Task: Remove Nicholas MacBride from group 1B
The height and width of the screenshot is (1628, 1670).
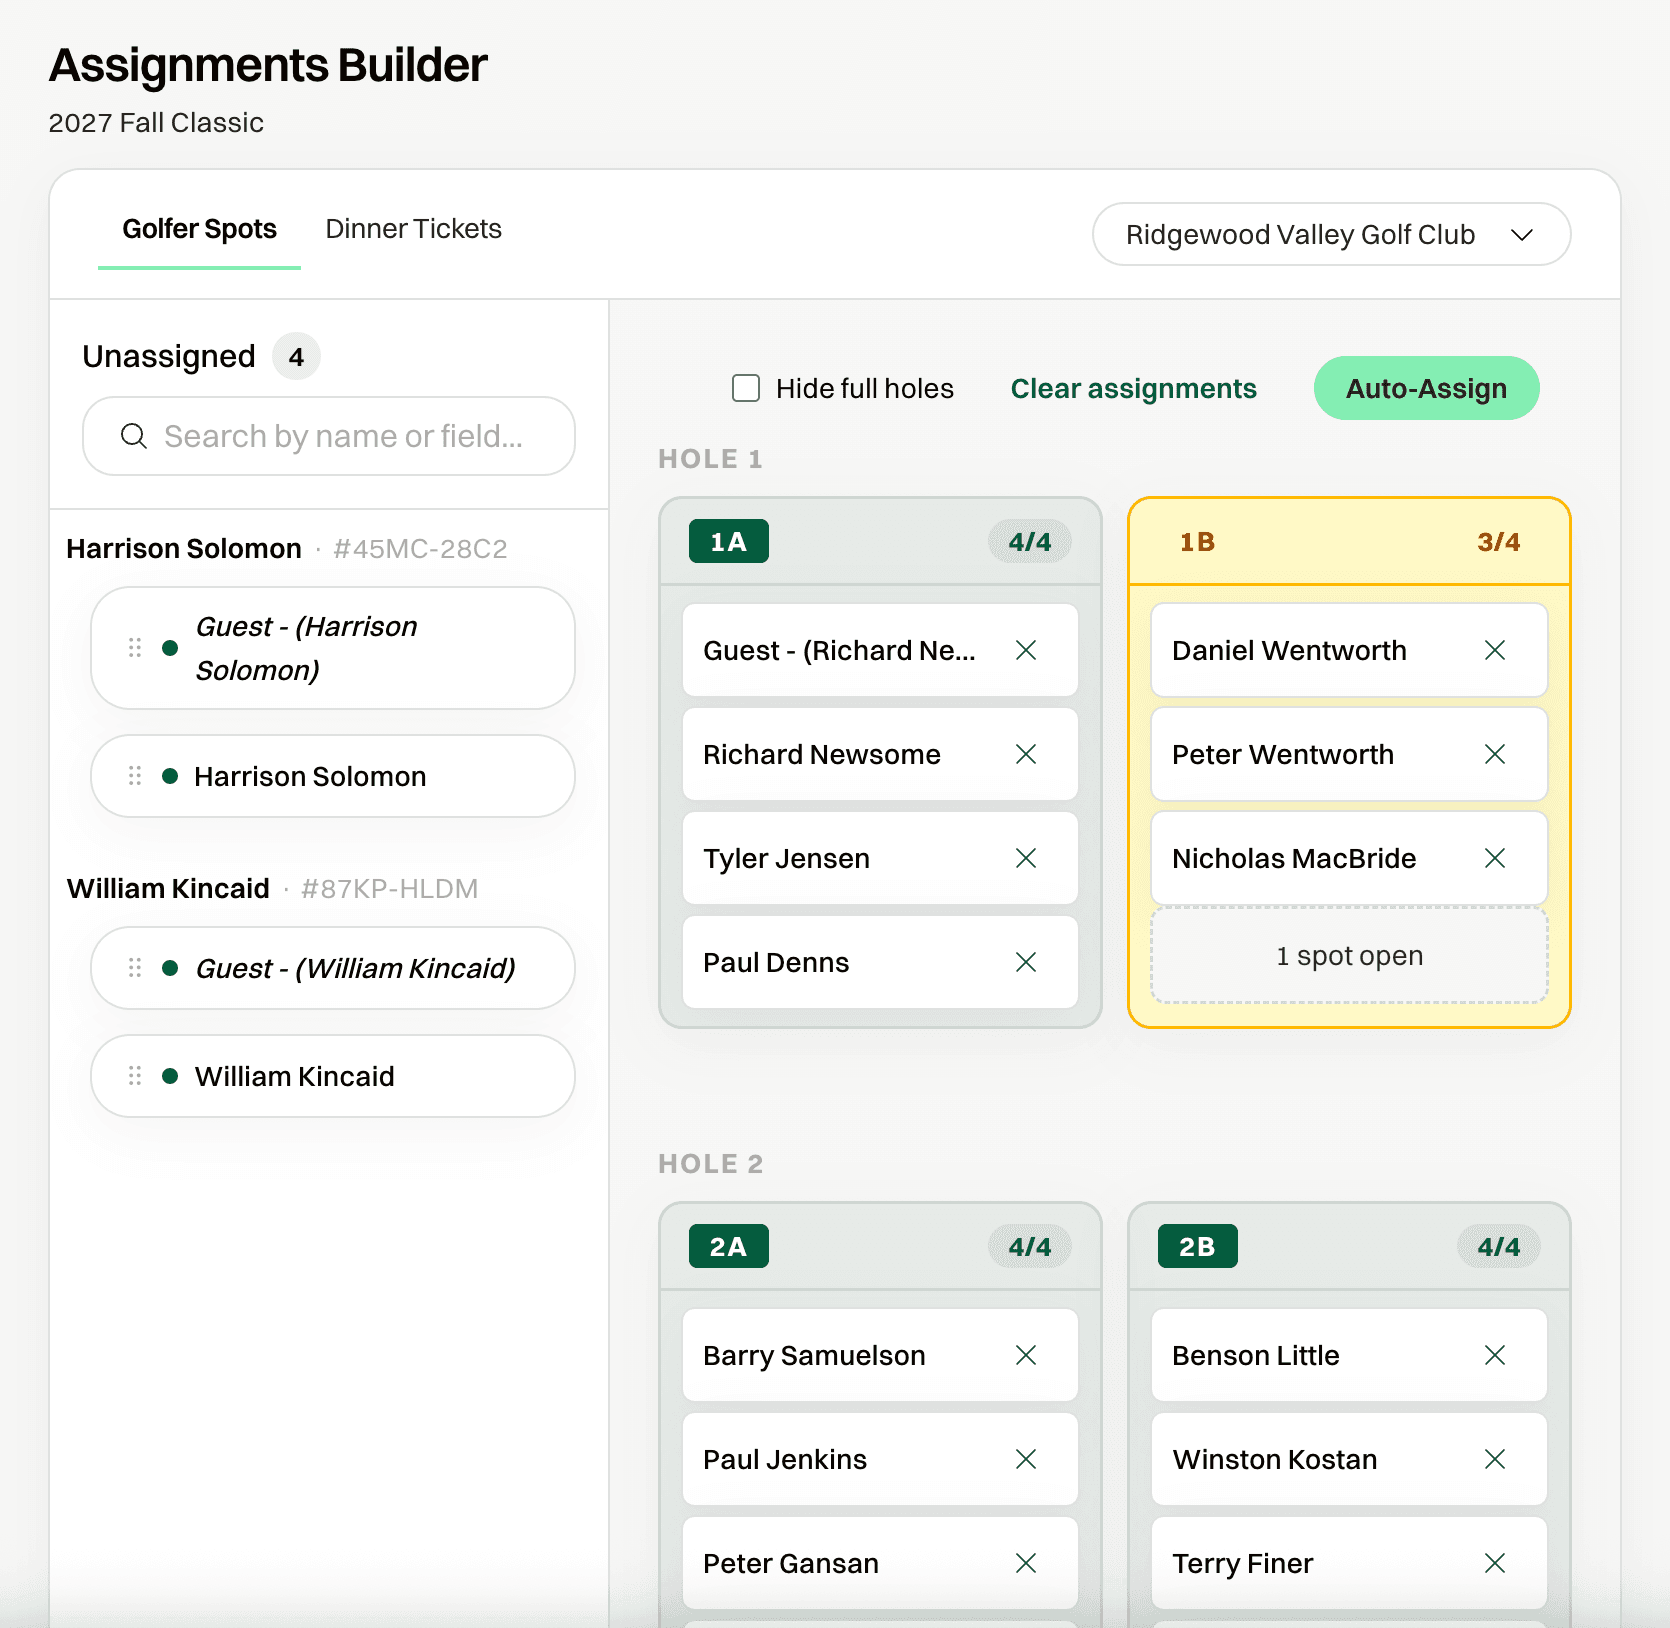Action: (x=1495, y=859)
